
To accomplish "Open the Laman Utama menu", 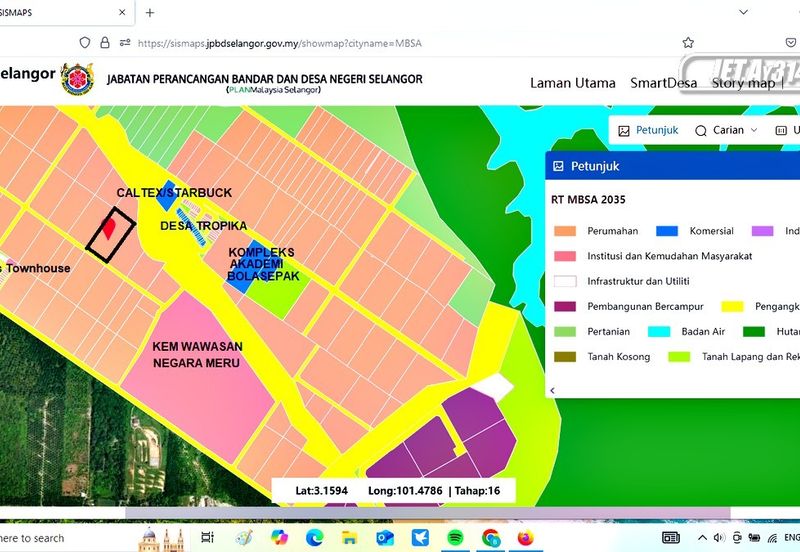I will (x=572, y=83).
